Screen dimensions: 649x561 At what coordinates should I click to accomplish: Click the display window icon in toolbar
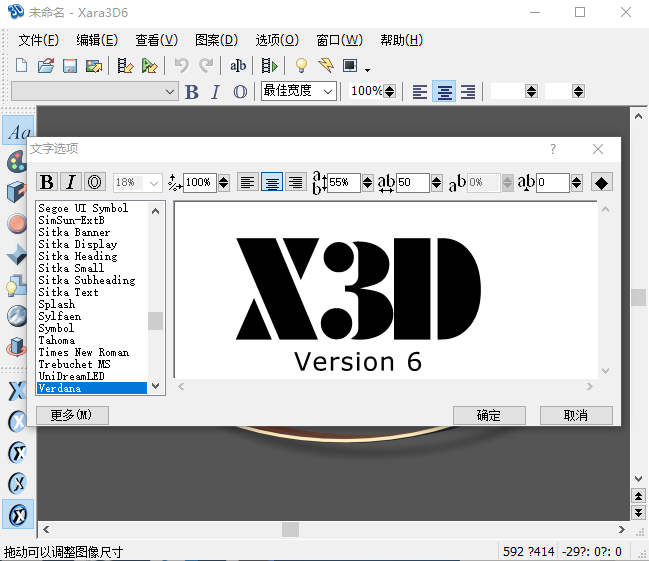click(x=350, y=65)
